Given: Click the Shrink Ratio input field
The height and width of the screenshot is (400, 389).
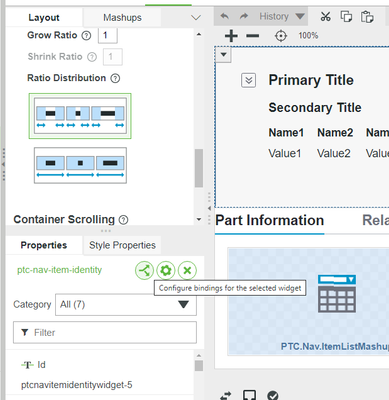Looking at the screenshot, I should (x=113, y=57).
